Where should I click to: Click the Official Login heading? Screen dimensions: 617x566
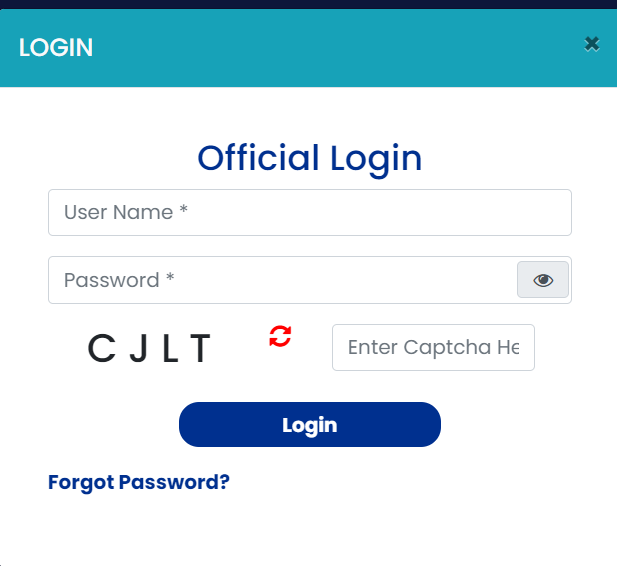point(309,158)
